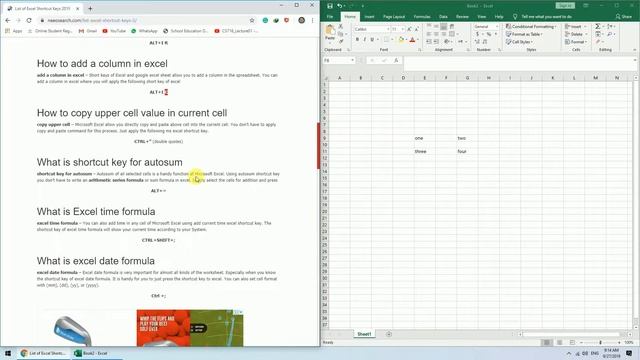
Task: Click the Save icon in Excel title bar
Action: [x=330, y=6]
